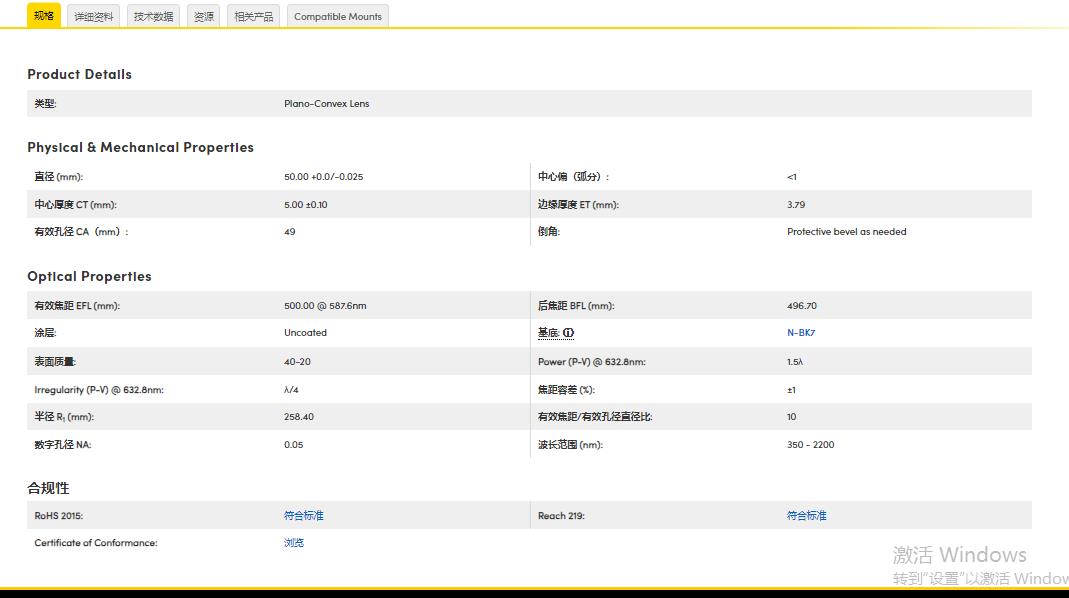Go to the 相关产品 tab
The image size is (1069, 598).
253,16
